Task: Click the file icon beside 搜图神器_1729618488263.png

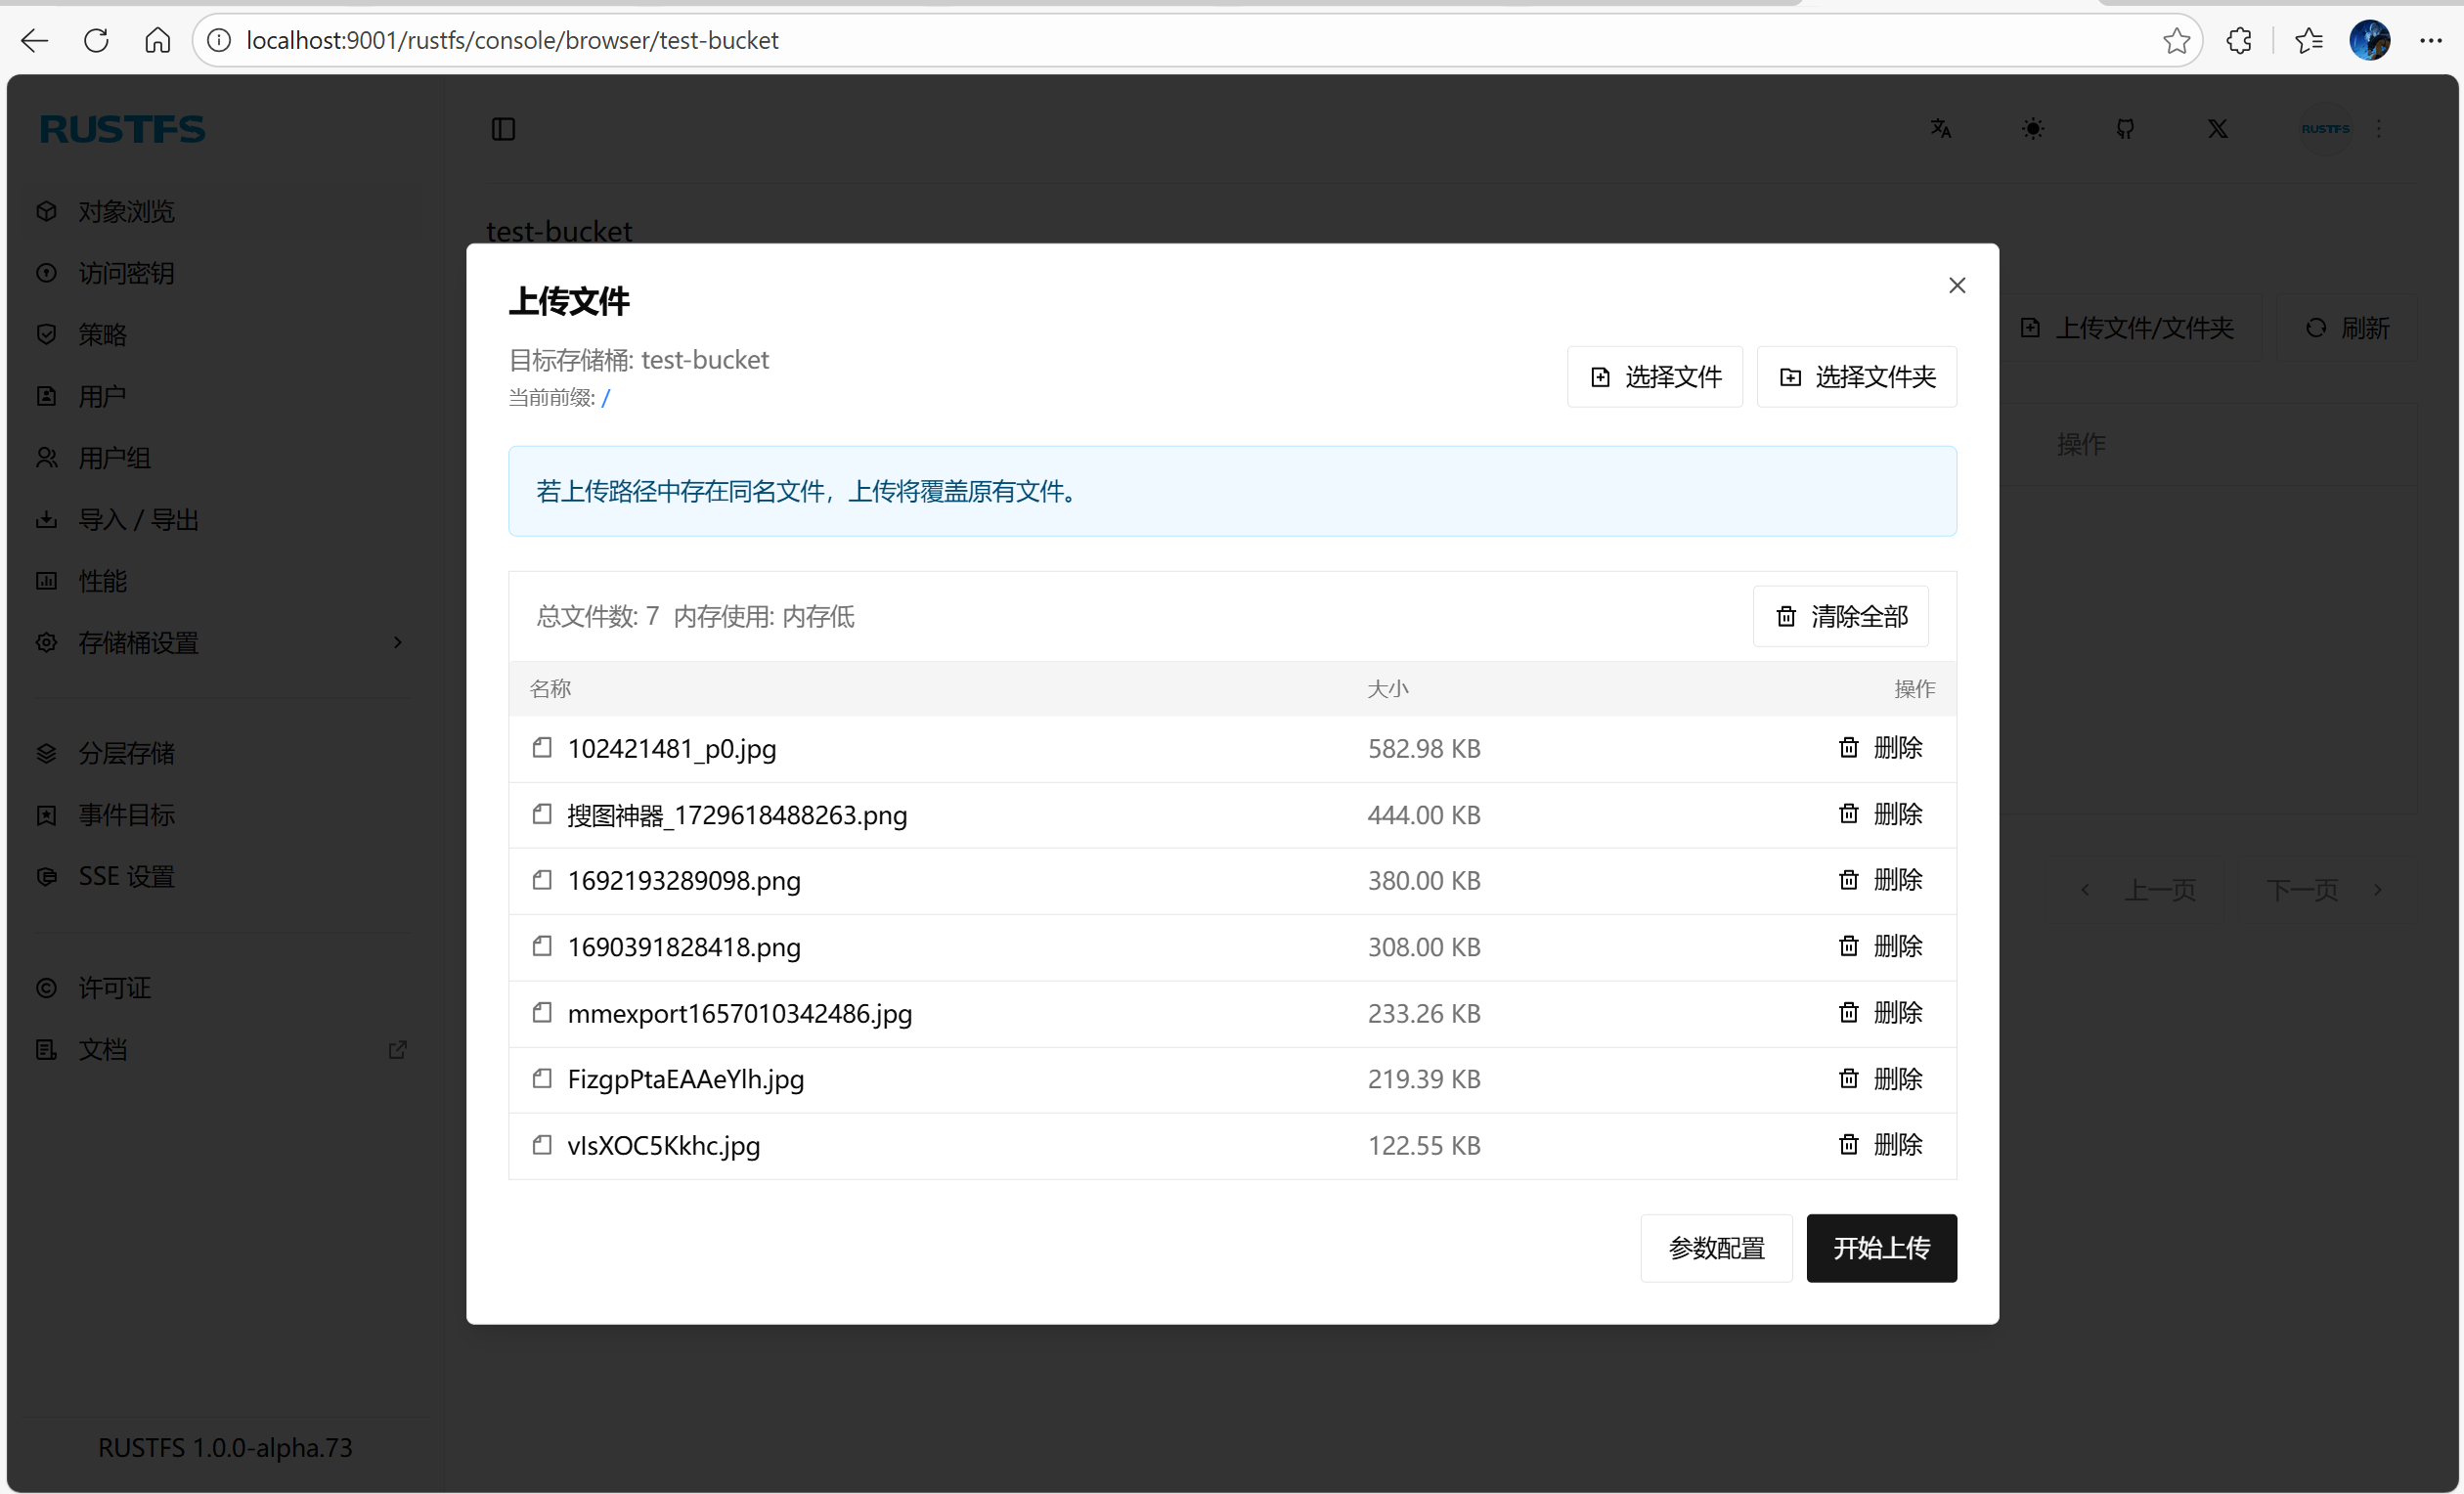Action: click(542, 814)
